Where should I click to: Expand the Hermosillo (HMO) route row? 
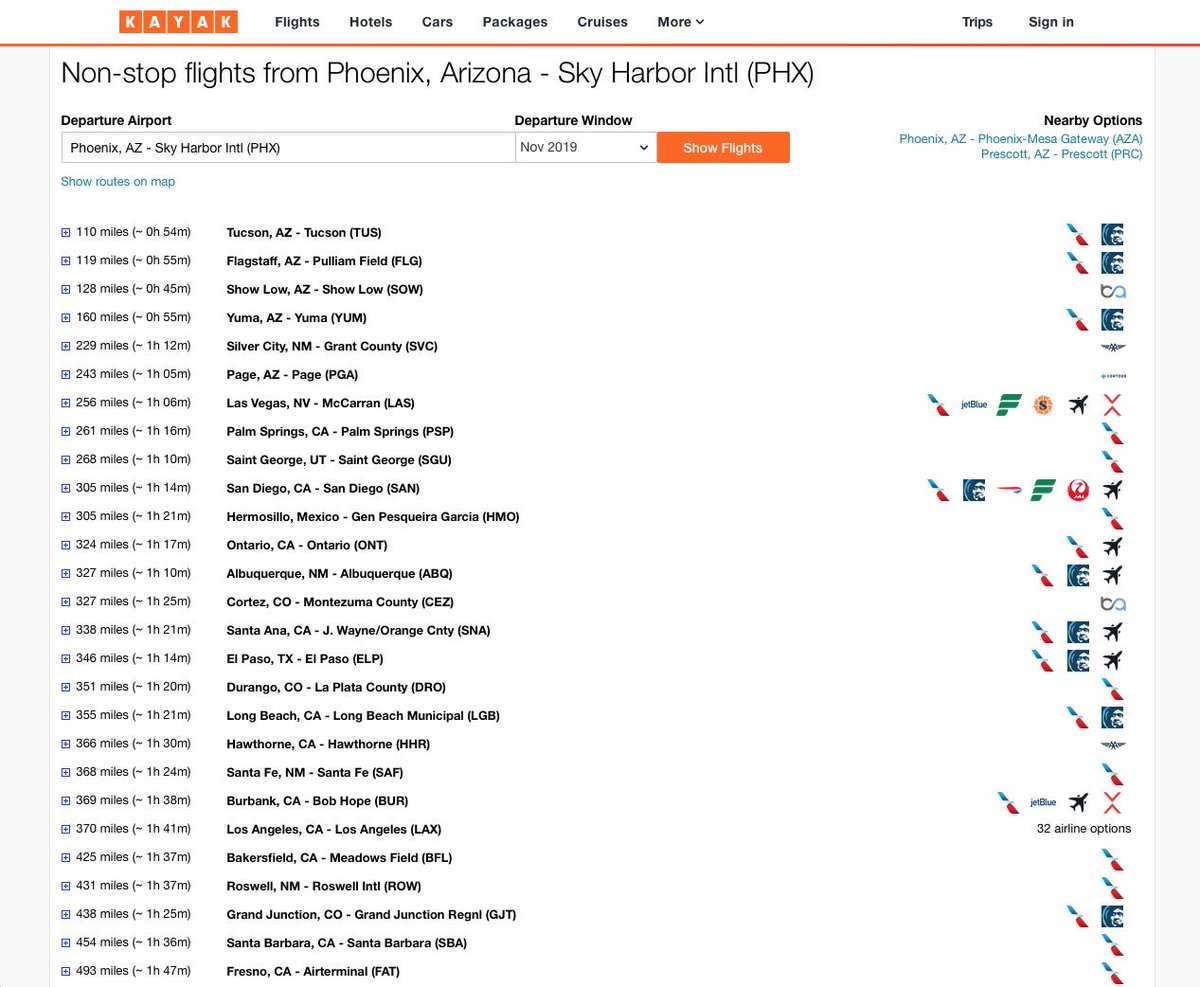point(66,517)
